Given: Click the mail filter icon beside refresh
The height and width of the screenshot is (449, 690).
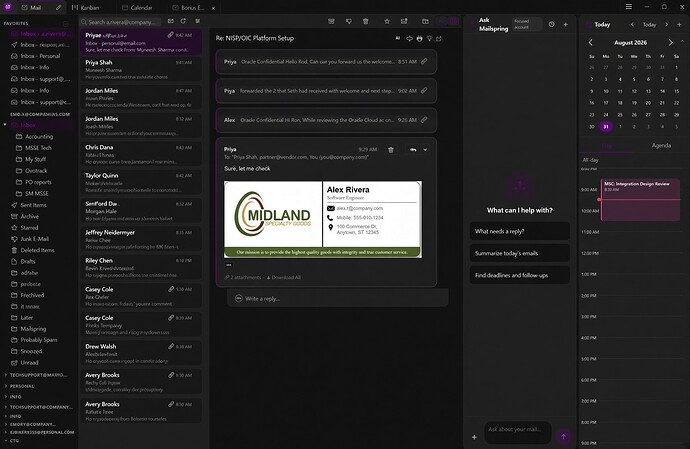Looking at the screenshot, I should [198, 21].
